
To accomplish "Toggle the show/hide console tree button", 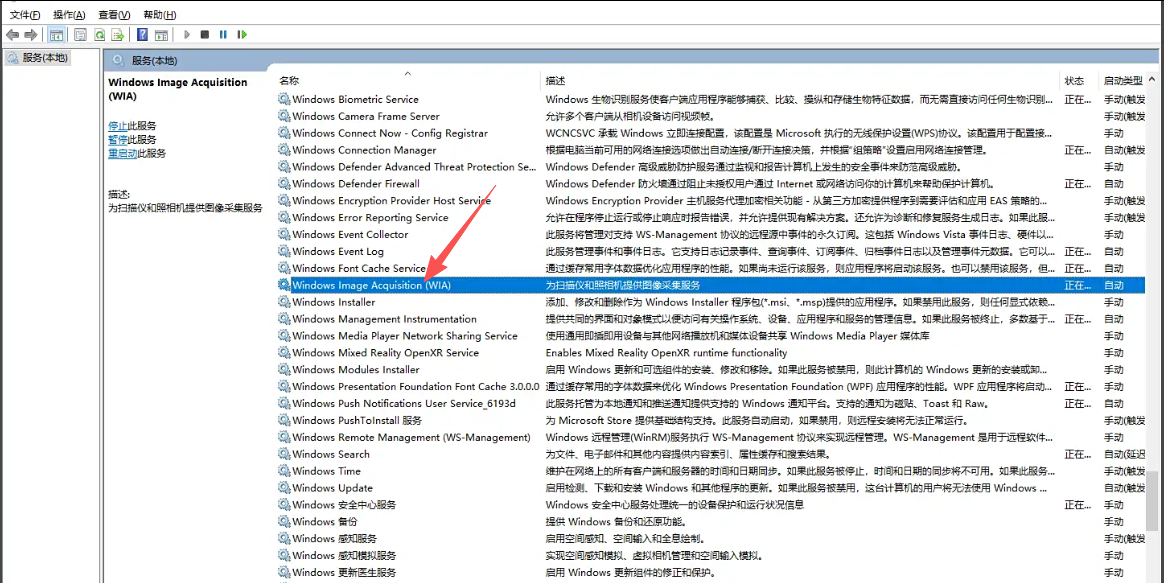I will pyautogui.click(x=57, y=35).
